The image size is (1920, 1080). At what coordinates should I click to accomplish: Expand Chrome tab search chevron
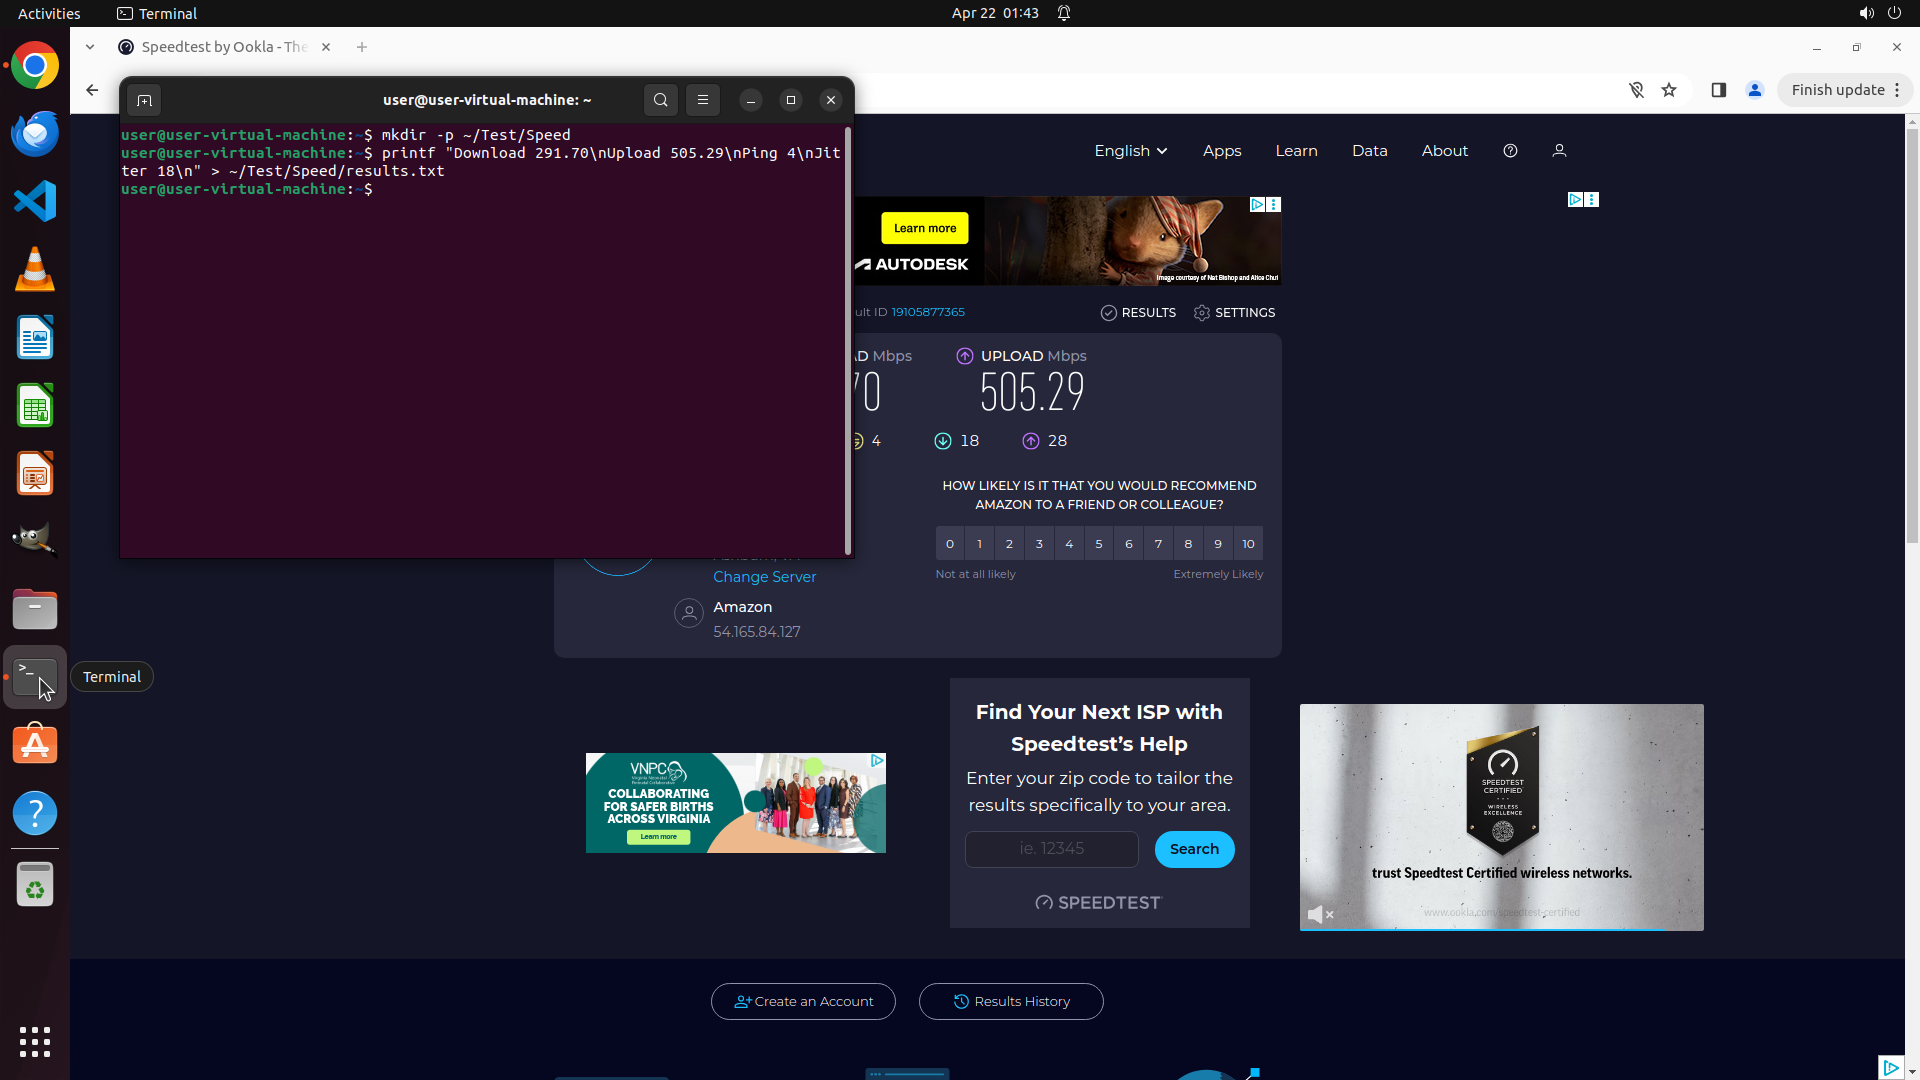90,47
